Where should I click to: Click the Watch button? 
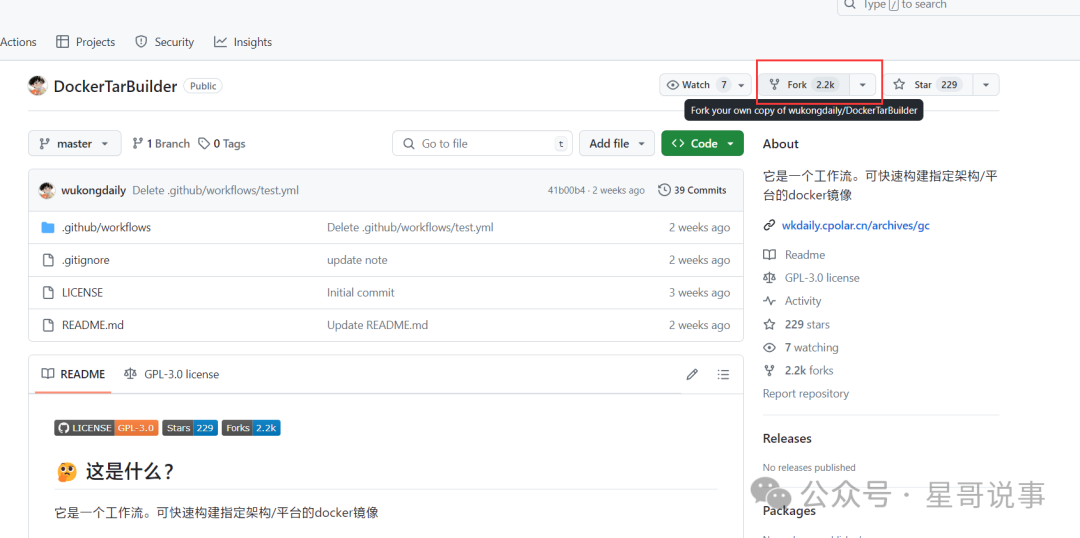pos(696,85)
